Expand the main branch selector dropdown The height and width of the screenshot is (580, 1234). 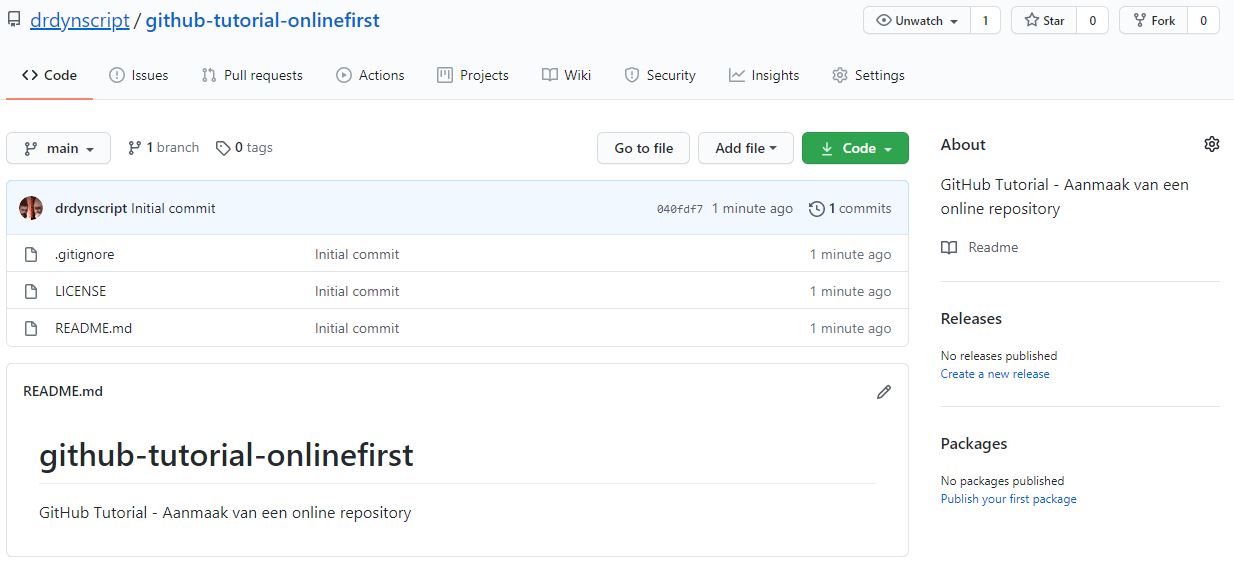[58, 148]
